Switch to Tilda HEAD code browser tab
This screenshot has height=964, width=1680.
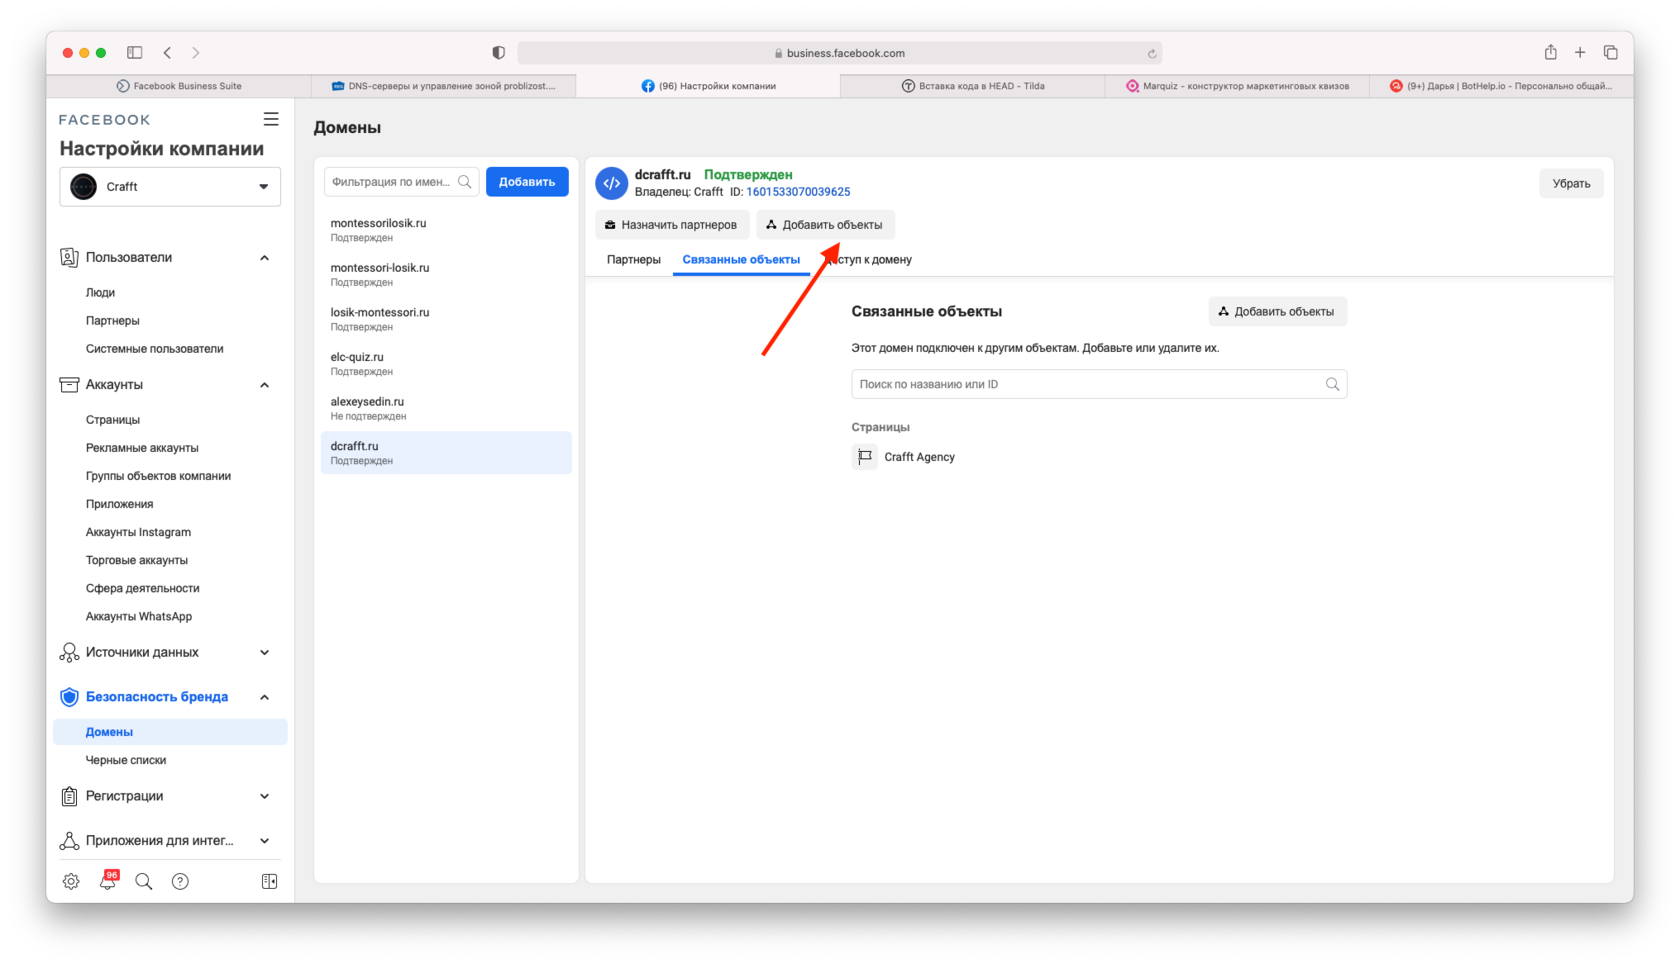972,86
